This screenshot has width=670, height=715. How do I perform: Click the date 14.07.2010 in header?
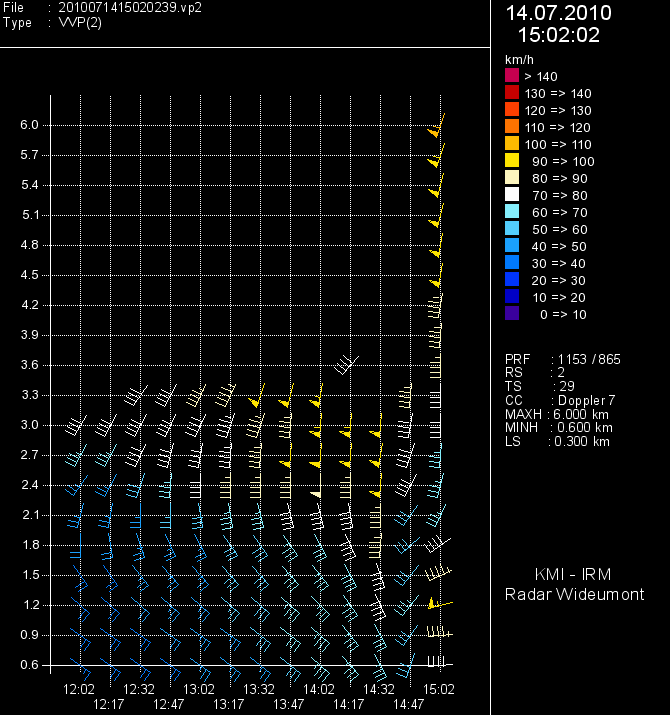pos(558,13)
